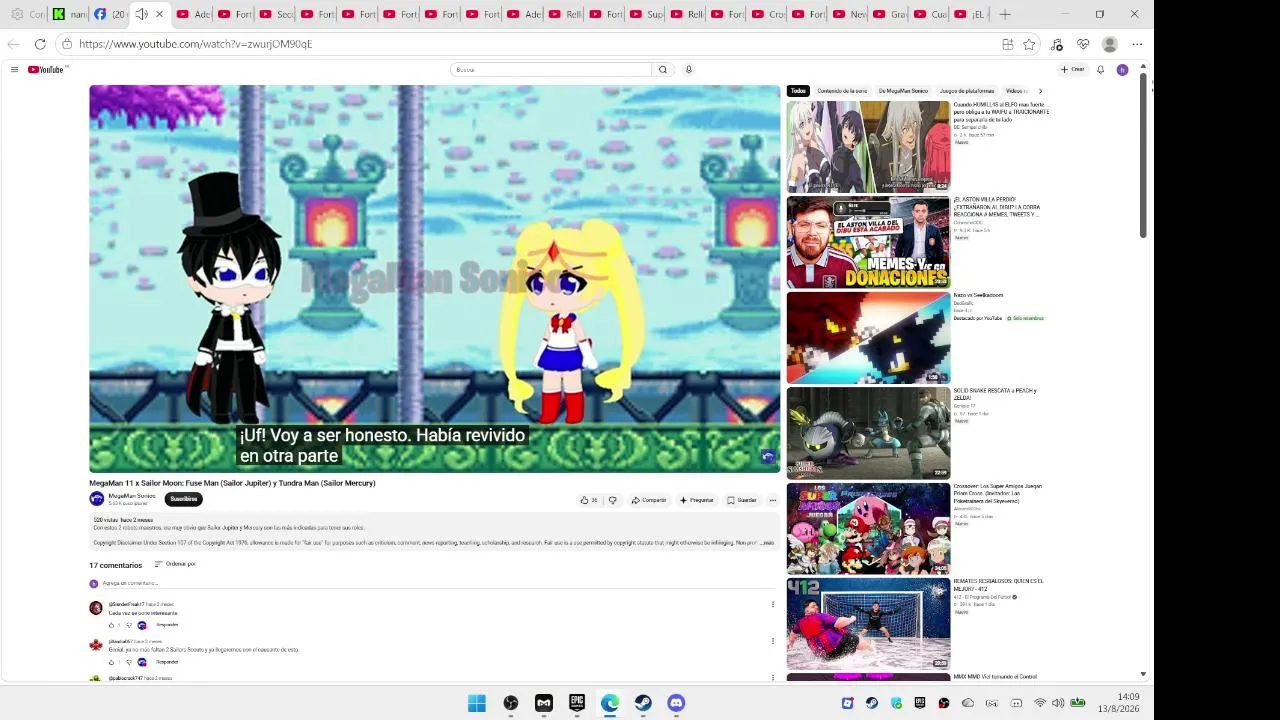This screenshot has height=720, width=1280.
Task: Show more filter chips with the arrow
Action: tap(1040, 91)
